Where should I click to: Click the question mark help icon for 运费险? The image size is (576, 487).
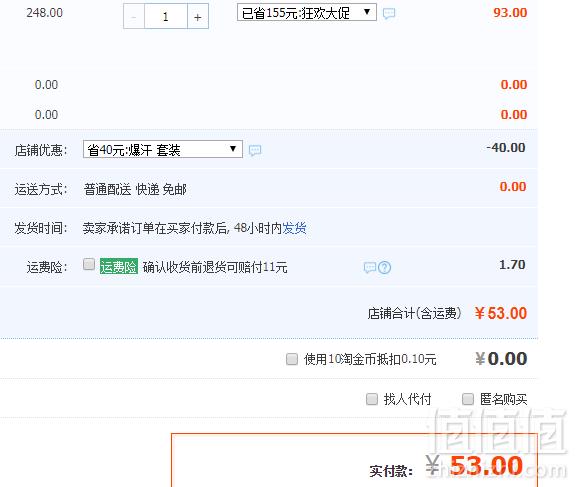(x=385, y=267)
